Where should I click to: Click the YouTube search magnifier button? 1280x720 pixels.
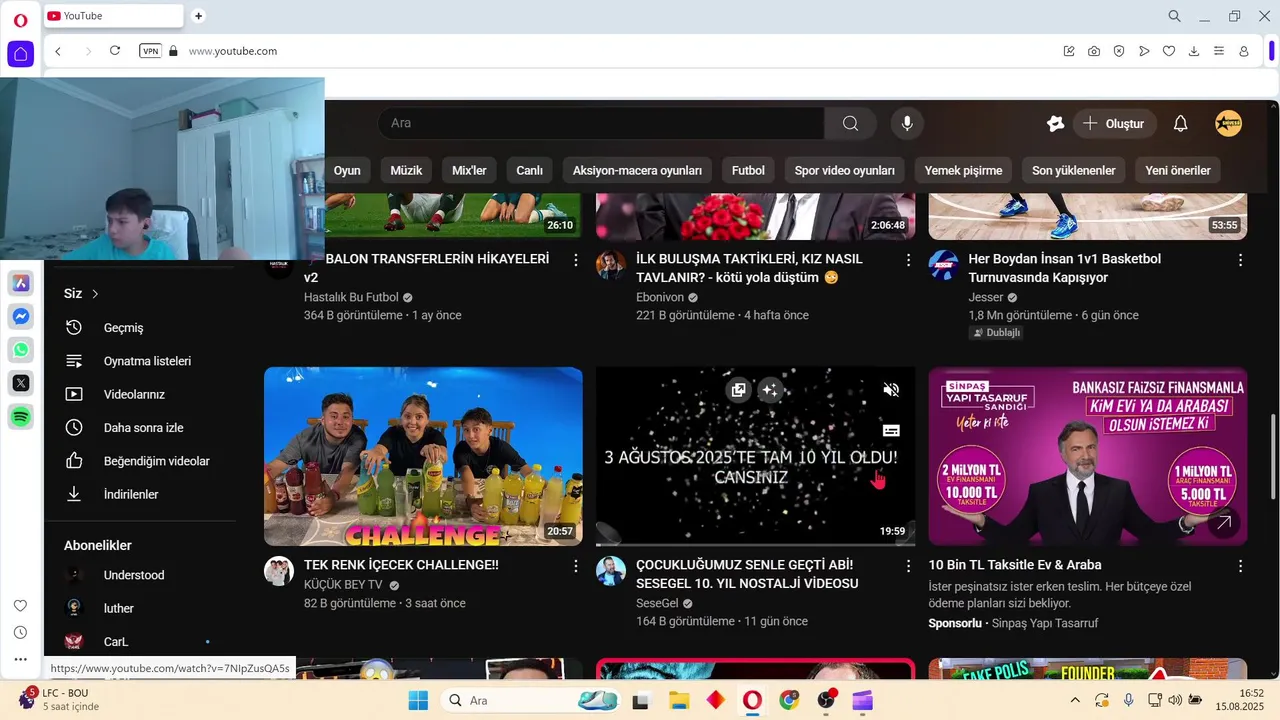click(x=850, y=123)
